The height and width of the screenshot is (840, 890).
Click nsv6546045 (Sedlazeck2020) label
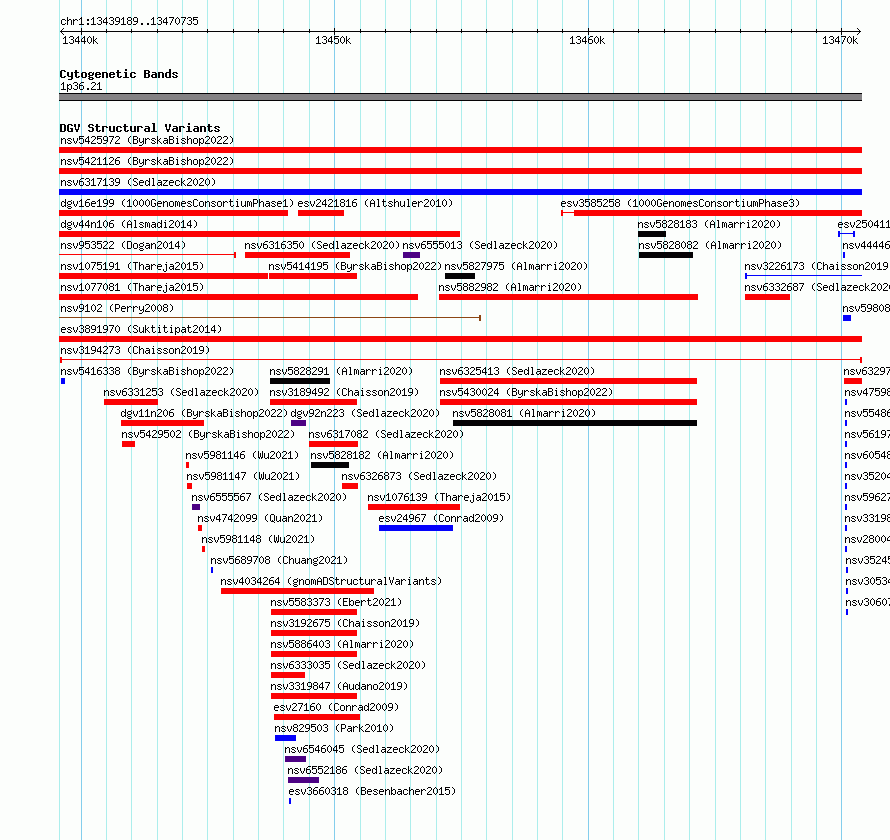pyautogui.click(x=362, y=749)
